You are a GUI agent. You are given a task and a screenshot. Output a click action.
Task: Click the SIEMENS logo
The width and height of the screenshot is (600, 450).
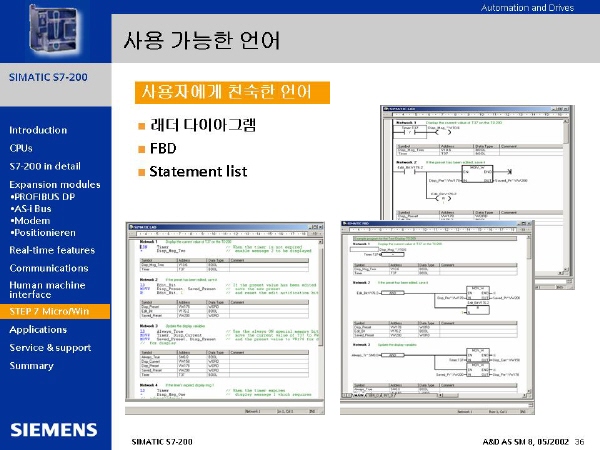(54, 430)
